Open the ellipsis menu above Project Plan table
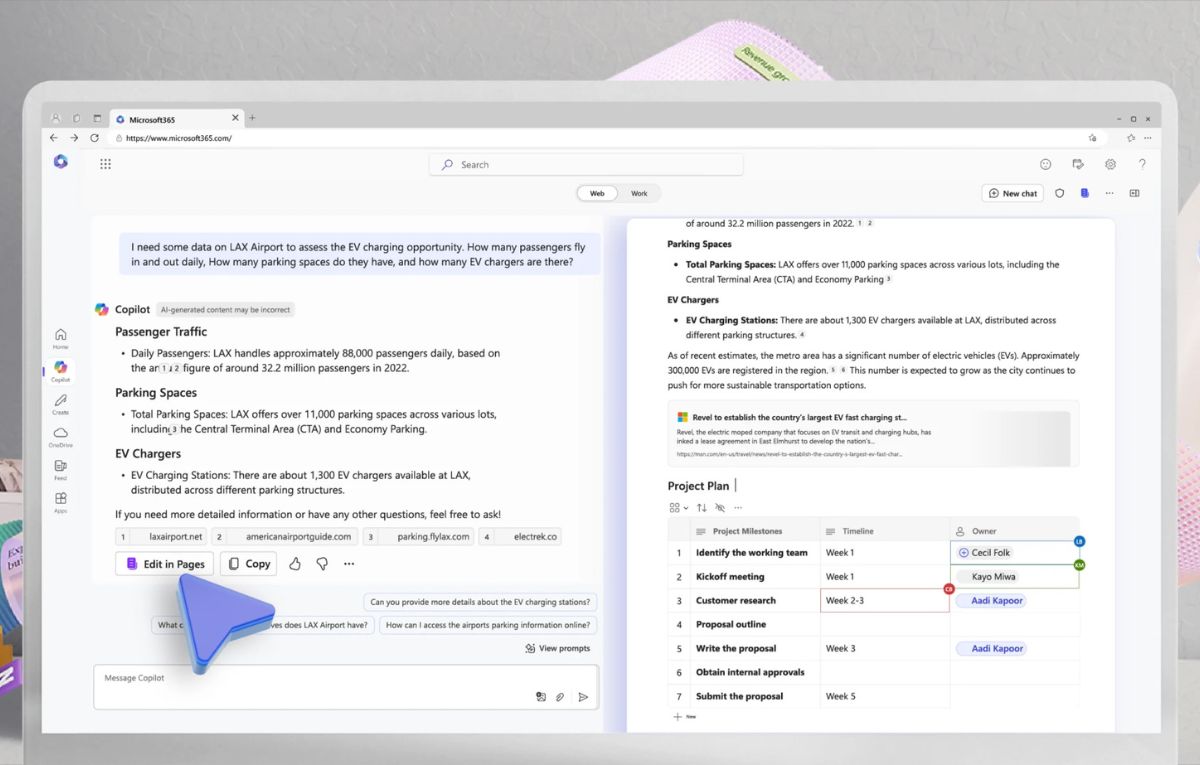Viewport: 1200px width, 765px height. (x=737, y=508)
